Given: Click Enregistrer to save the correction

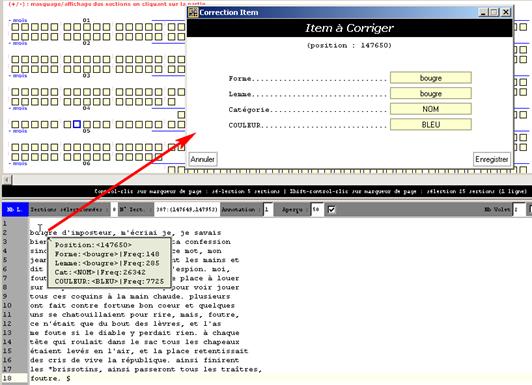Looking at the screenshot, I should click(x=492, y=159).
